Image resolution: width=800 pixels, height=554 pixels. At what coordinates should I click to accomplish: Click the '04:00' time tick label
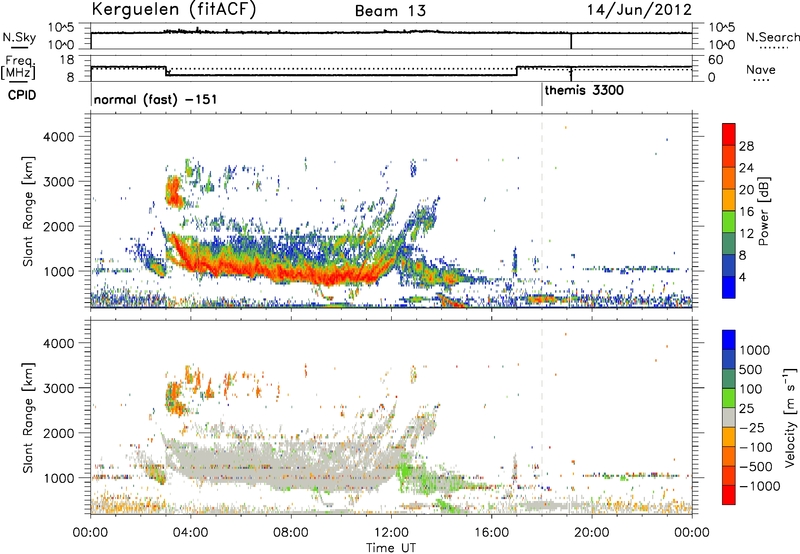pos(191,533)
